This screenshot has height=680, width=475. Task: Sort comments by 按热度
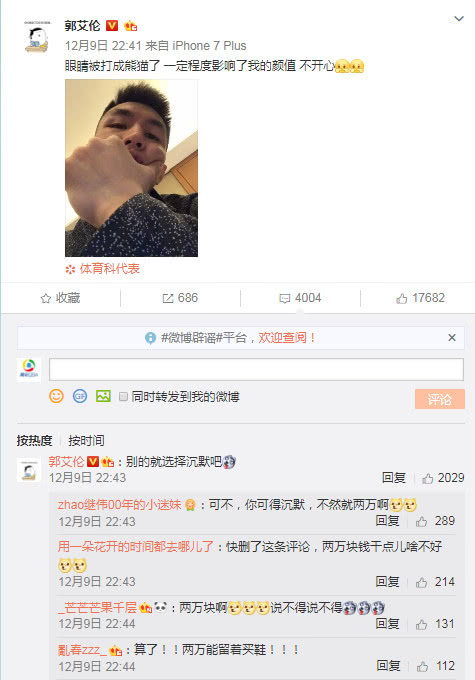click(35, 441)
